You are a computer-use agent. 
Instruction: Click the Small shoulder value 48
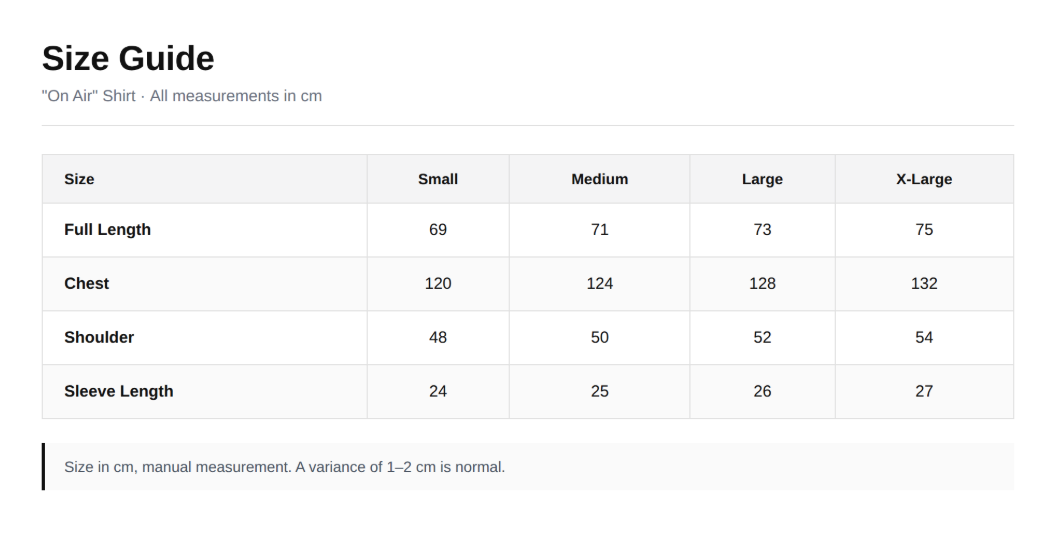point(438,337)
